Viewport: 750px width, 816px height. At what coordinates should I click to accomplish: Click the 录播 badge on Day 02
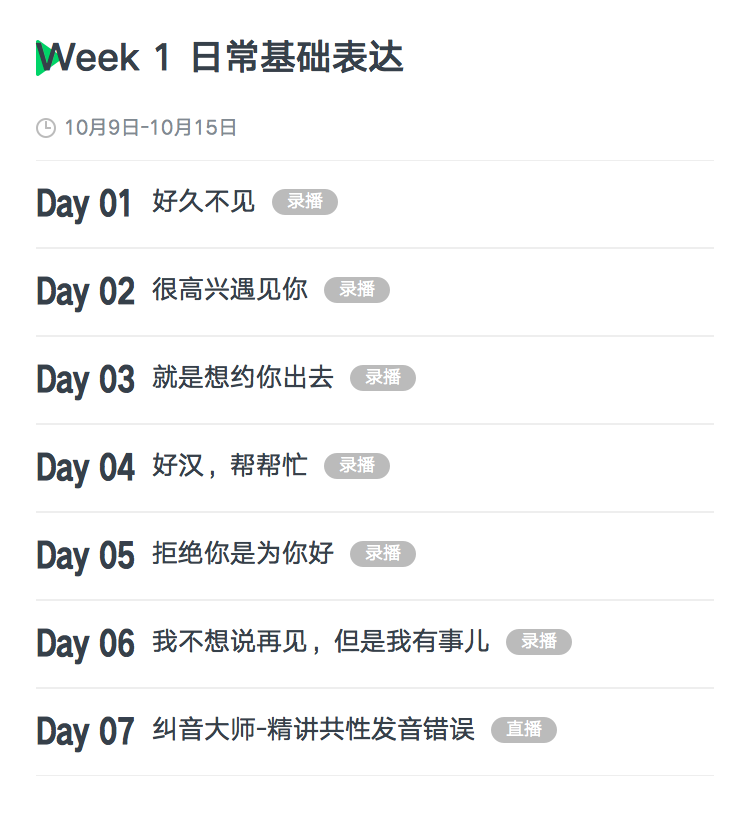tap(357, 289)
